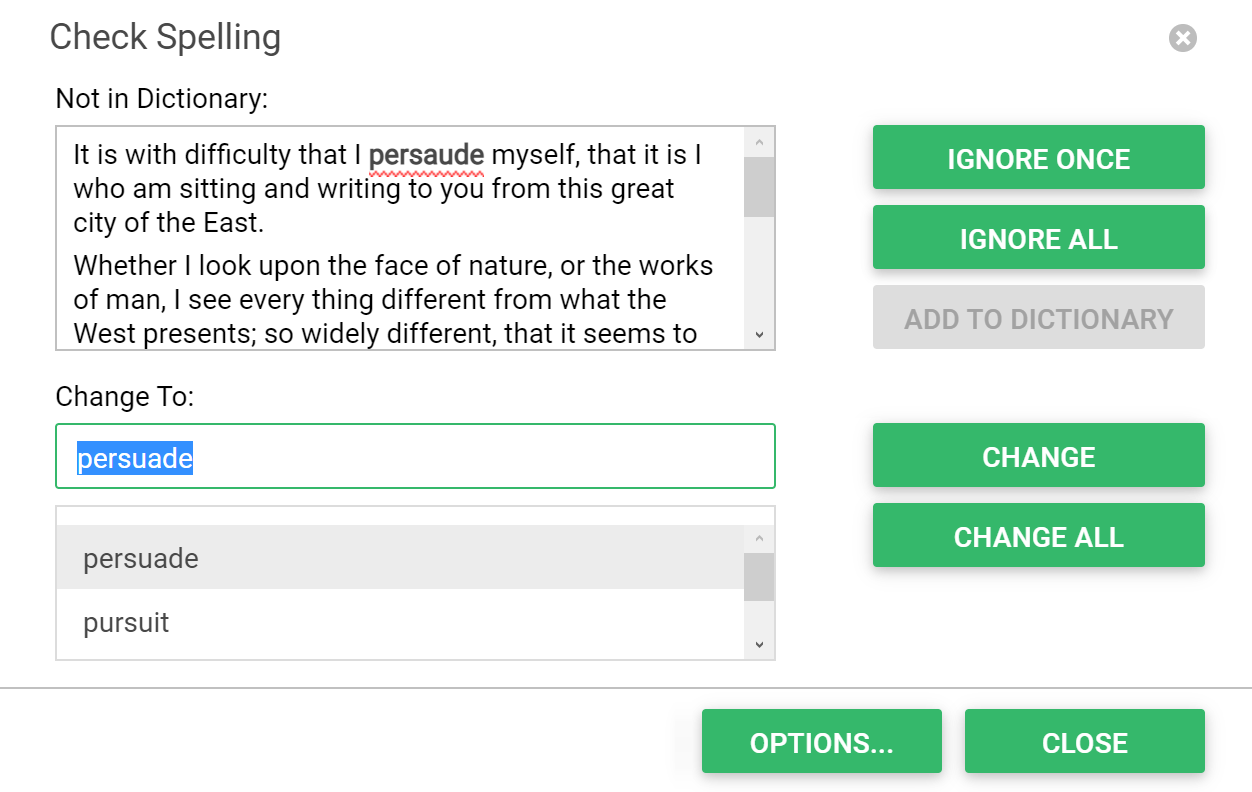Screen dimensions: 1252x792
Task: Apply the correction with the Change button
Action: click(1038, 456)
